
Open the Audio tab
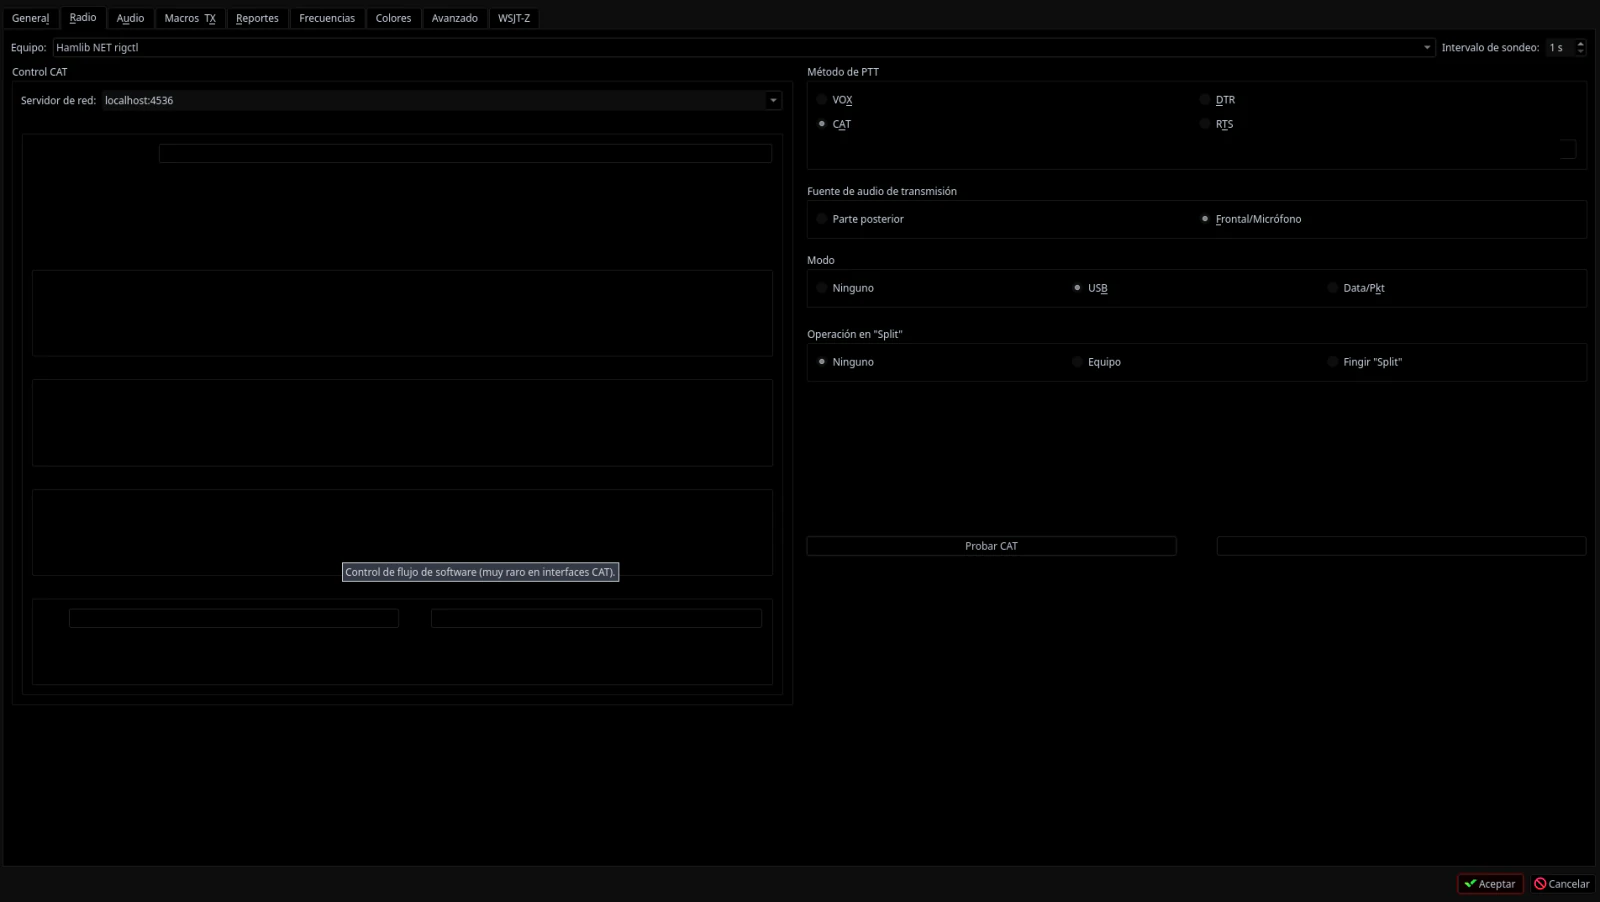[x=130, y=18]
